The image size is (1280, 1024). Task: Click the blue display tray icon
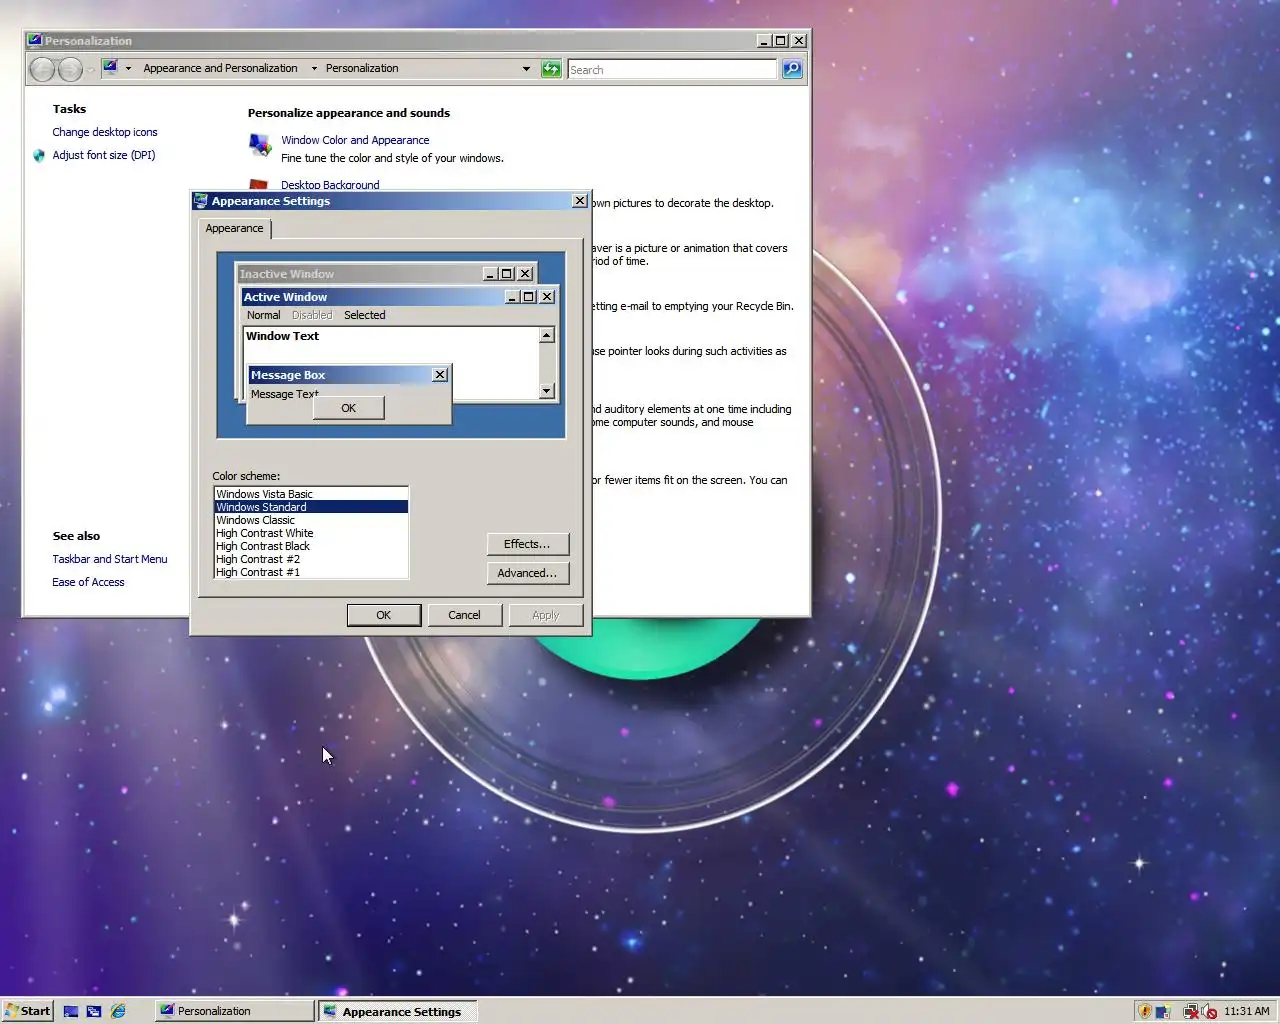1163,1012
